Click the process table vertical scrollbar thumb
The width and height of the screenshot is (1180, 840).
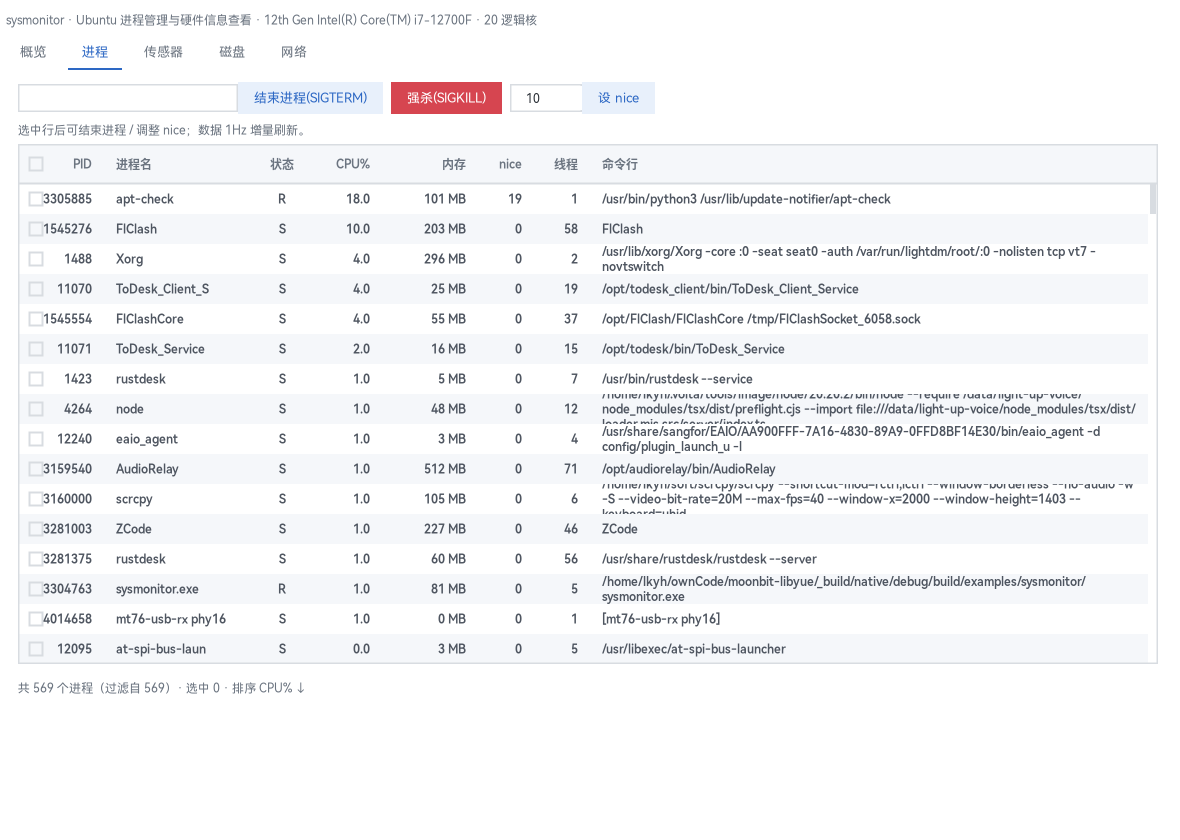1153,199
